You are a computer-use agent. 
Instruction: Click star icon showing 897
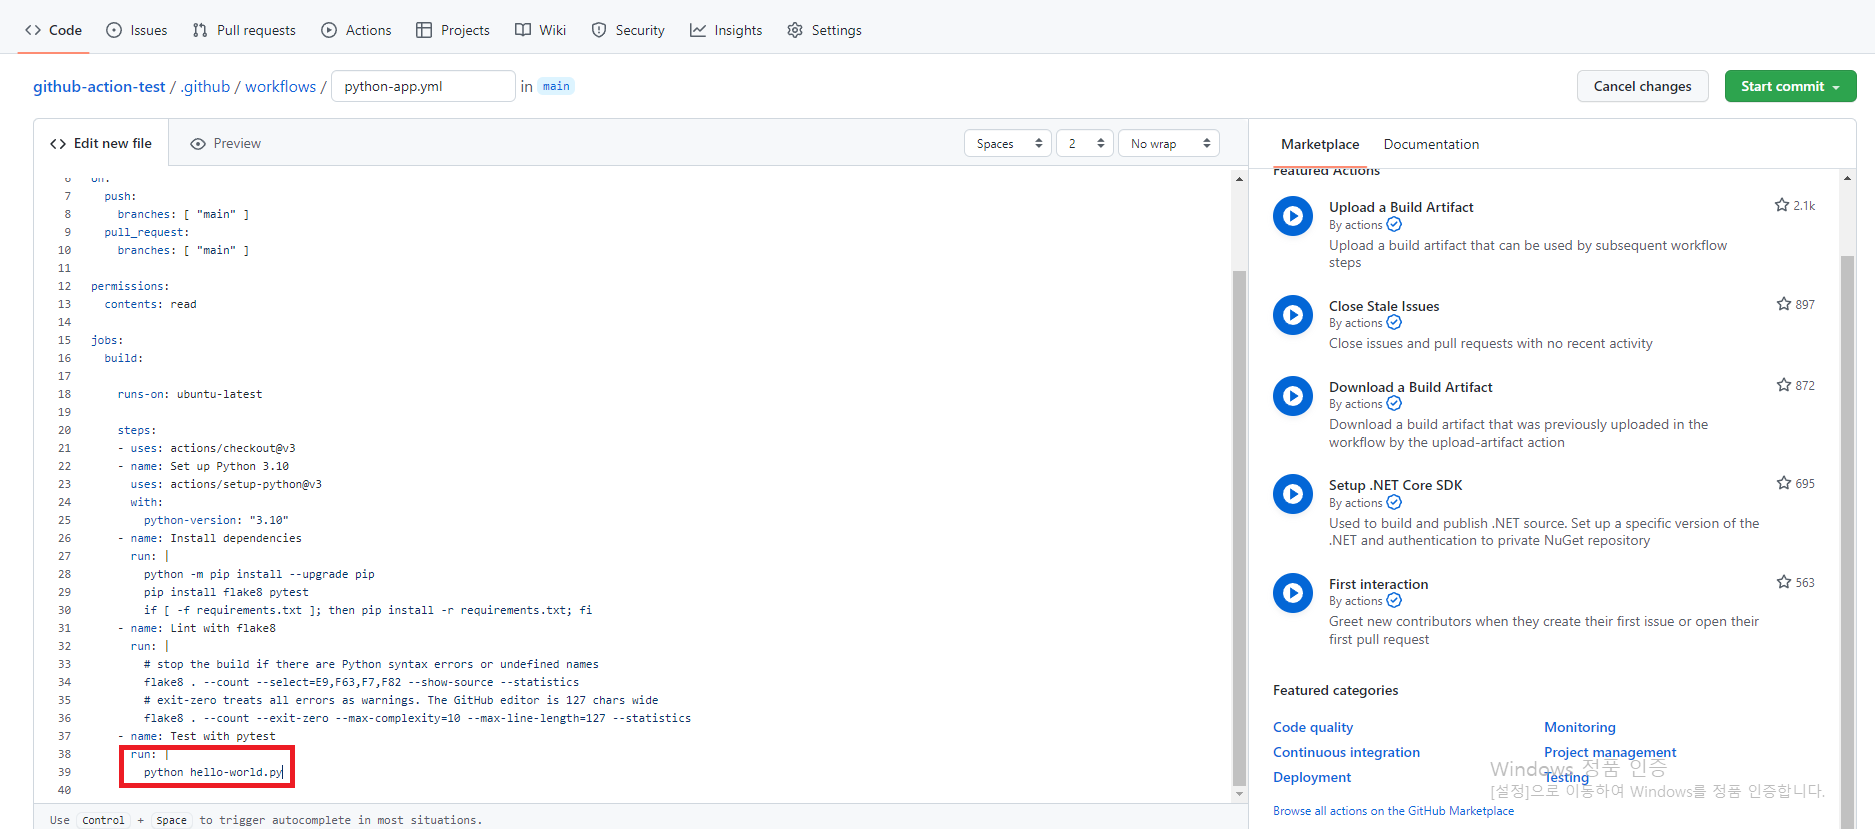(x=1784, y=304)
